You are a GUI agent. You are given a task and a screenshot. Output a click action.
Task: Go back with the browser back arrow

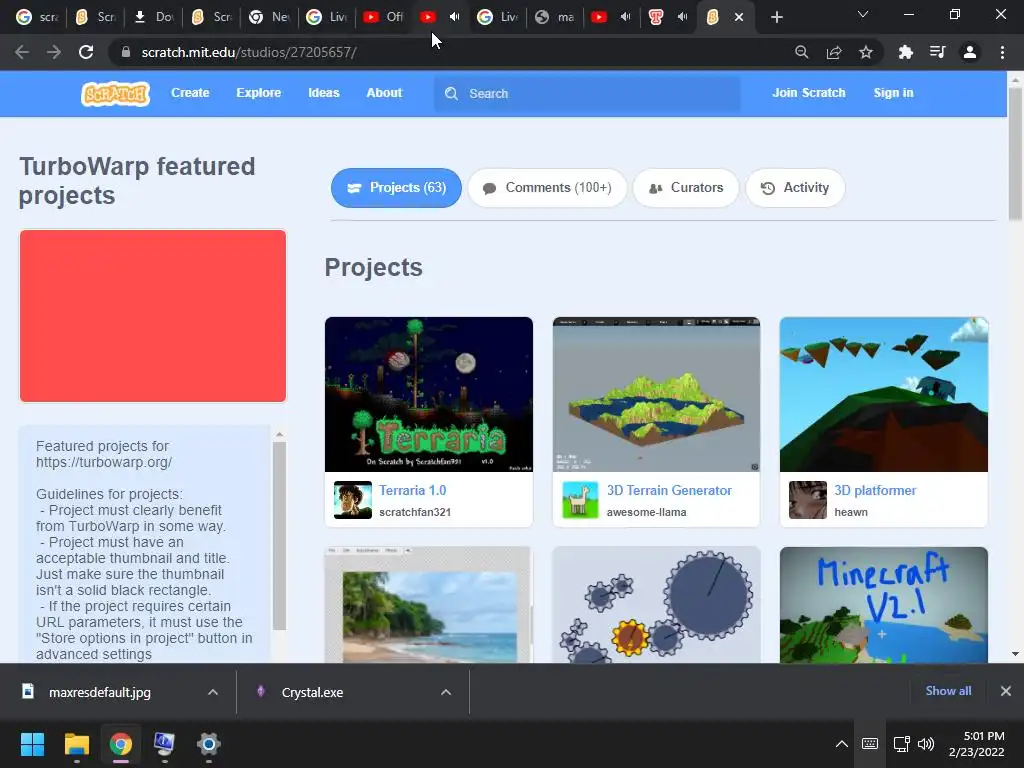pos(22,52)
